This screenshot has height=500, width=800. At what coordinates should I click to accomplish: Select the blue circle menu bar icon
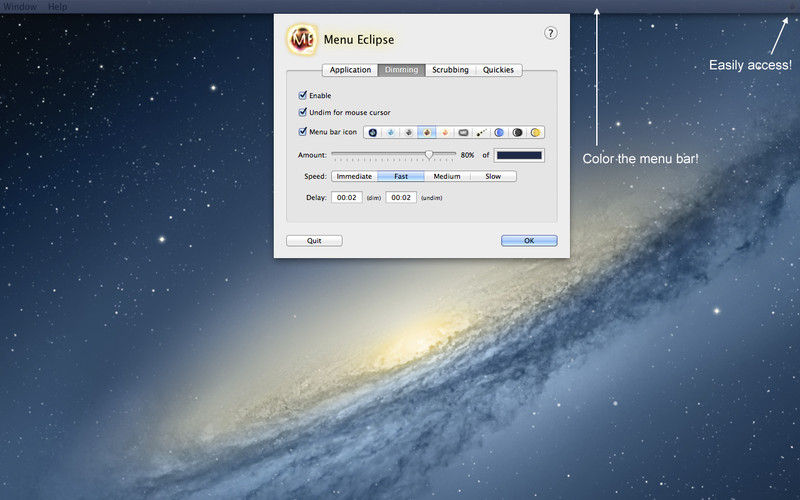click(x=499, y=132)
